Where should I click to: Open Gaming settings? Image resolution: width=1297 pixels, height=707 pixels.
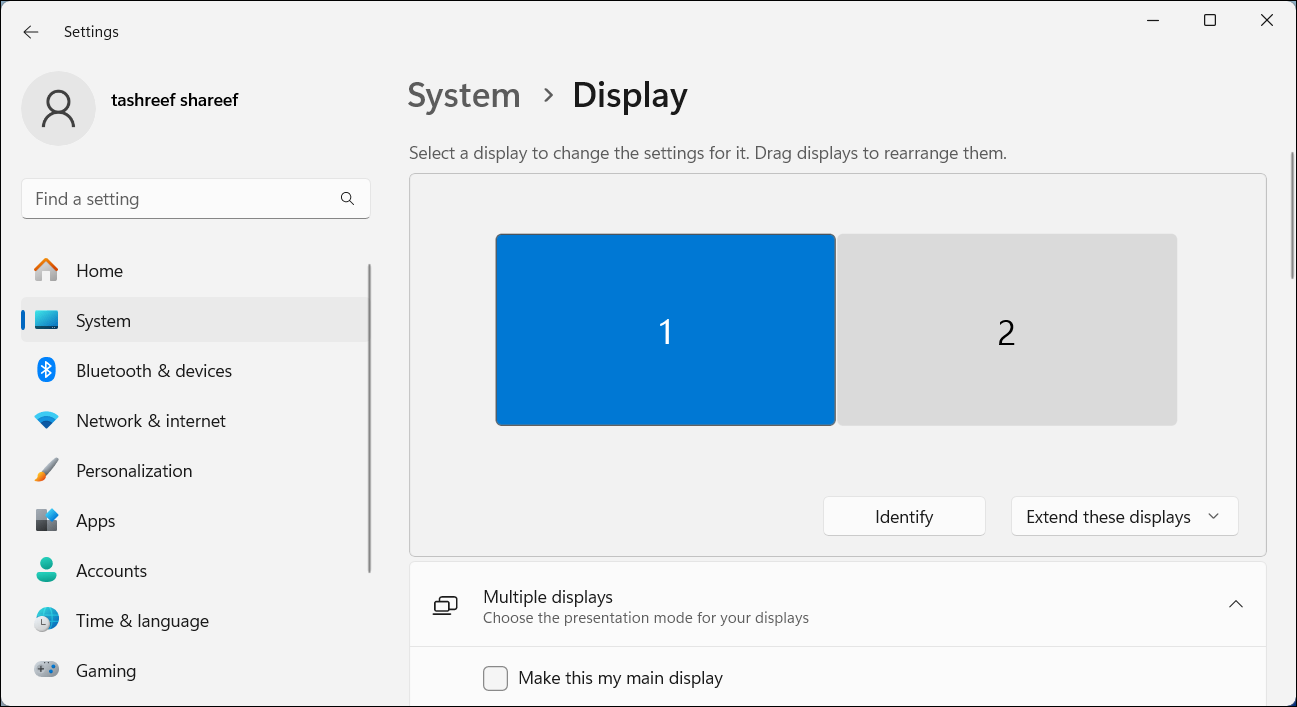tap(106, 670)
